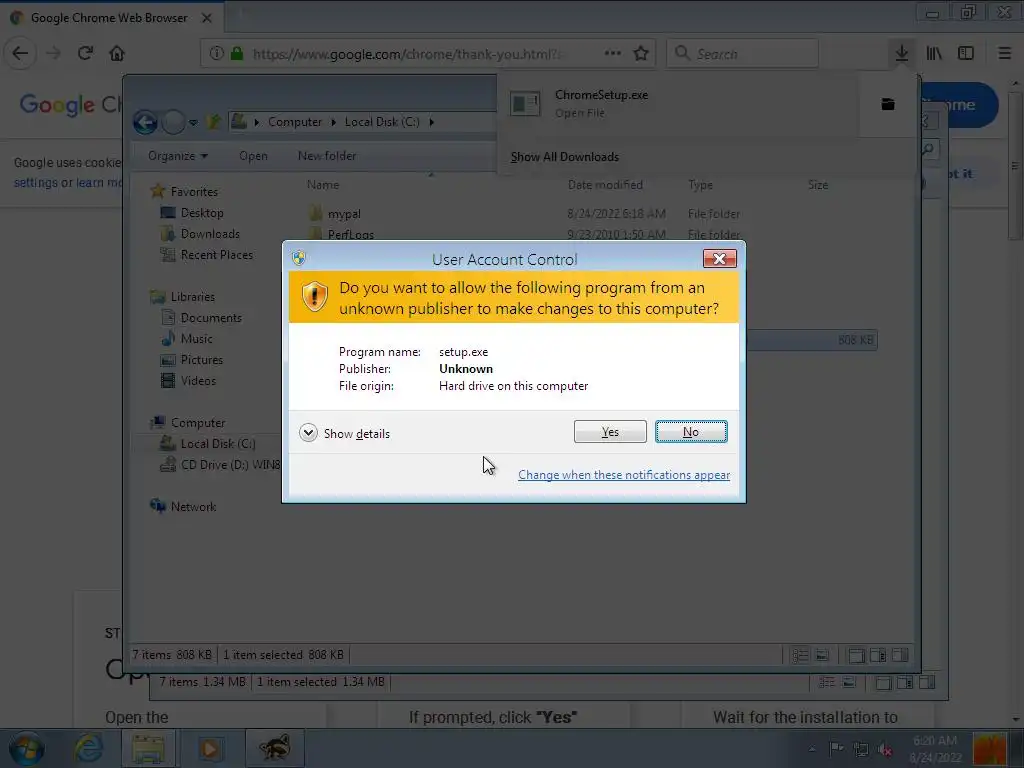
Task: Sort by Size column header
Action: (818, 185)
